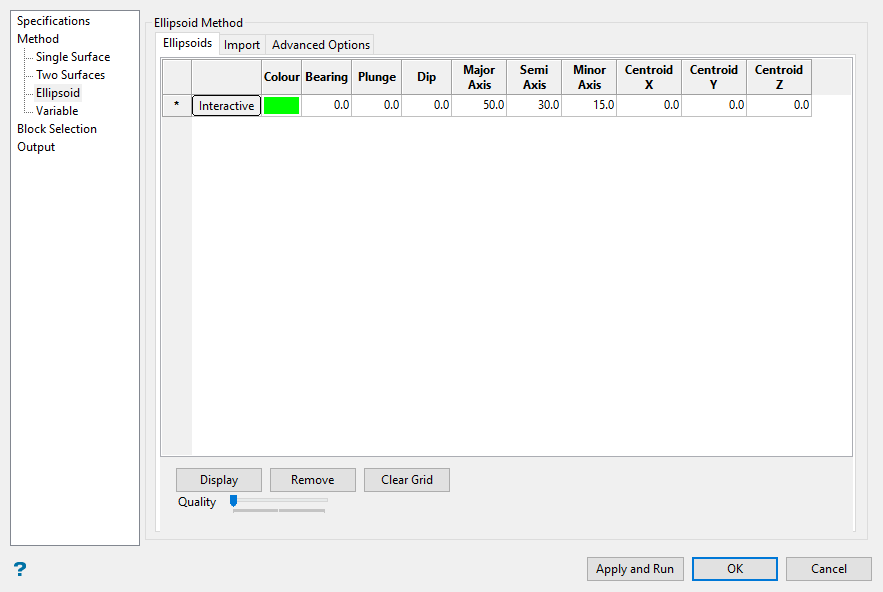Click the Interactive button in the grid row
Screen dimensions: 883x592
pyautogui.click(x=226, y=106)
